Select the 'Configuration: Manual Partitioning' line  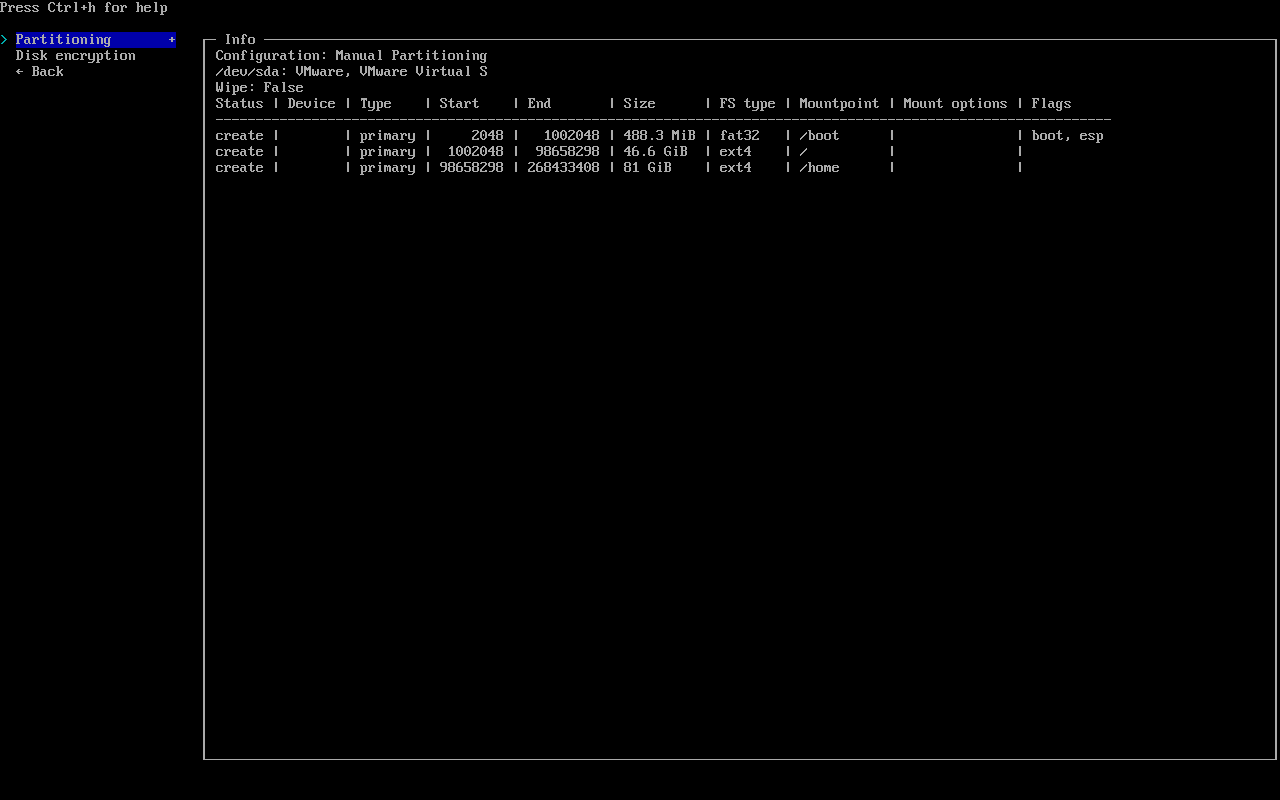(x=351, y=56)
